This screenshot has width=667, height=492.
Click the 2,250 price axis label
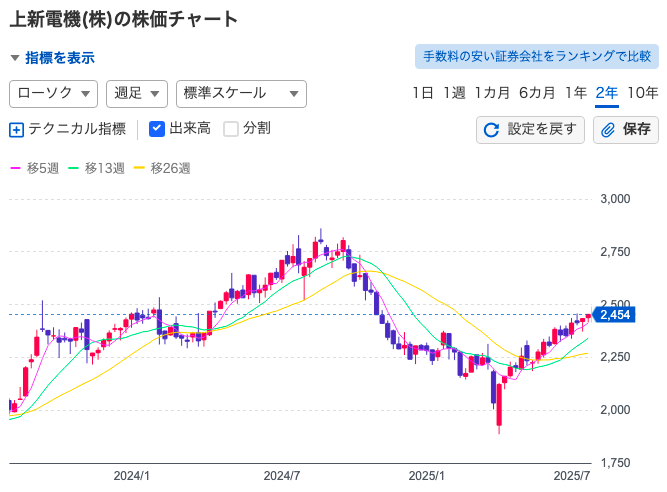click(x=615, y=357)
